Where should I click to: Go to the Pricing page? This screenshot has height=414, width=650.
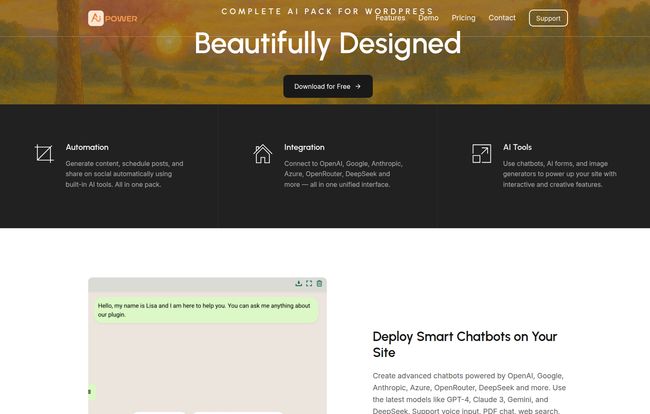(x=463, y=18)
